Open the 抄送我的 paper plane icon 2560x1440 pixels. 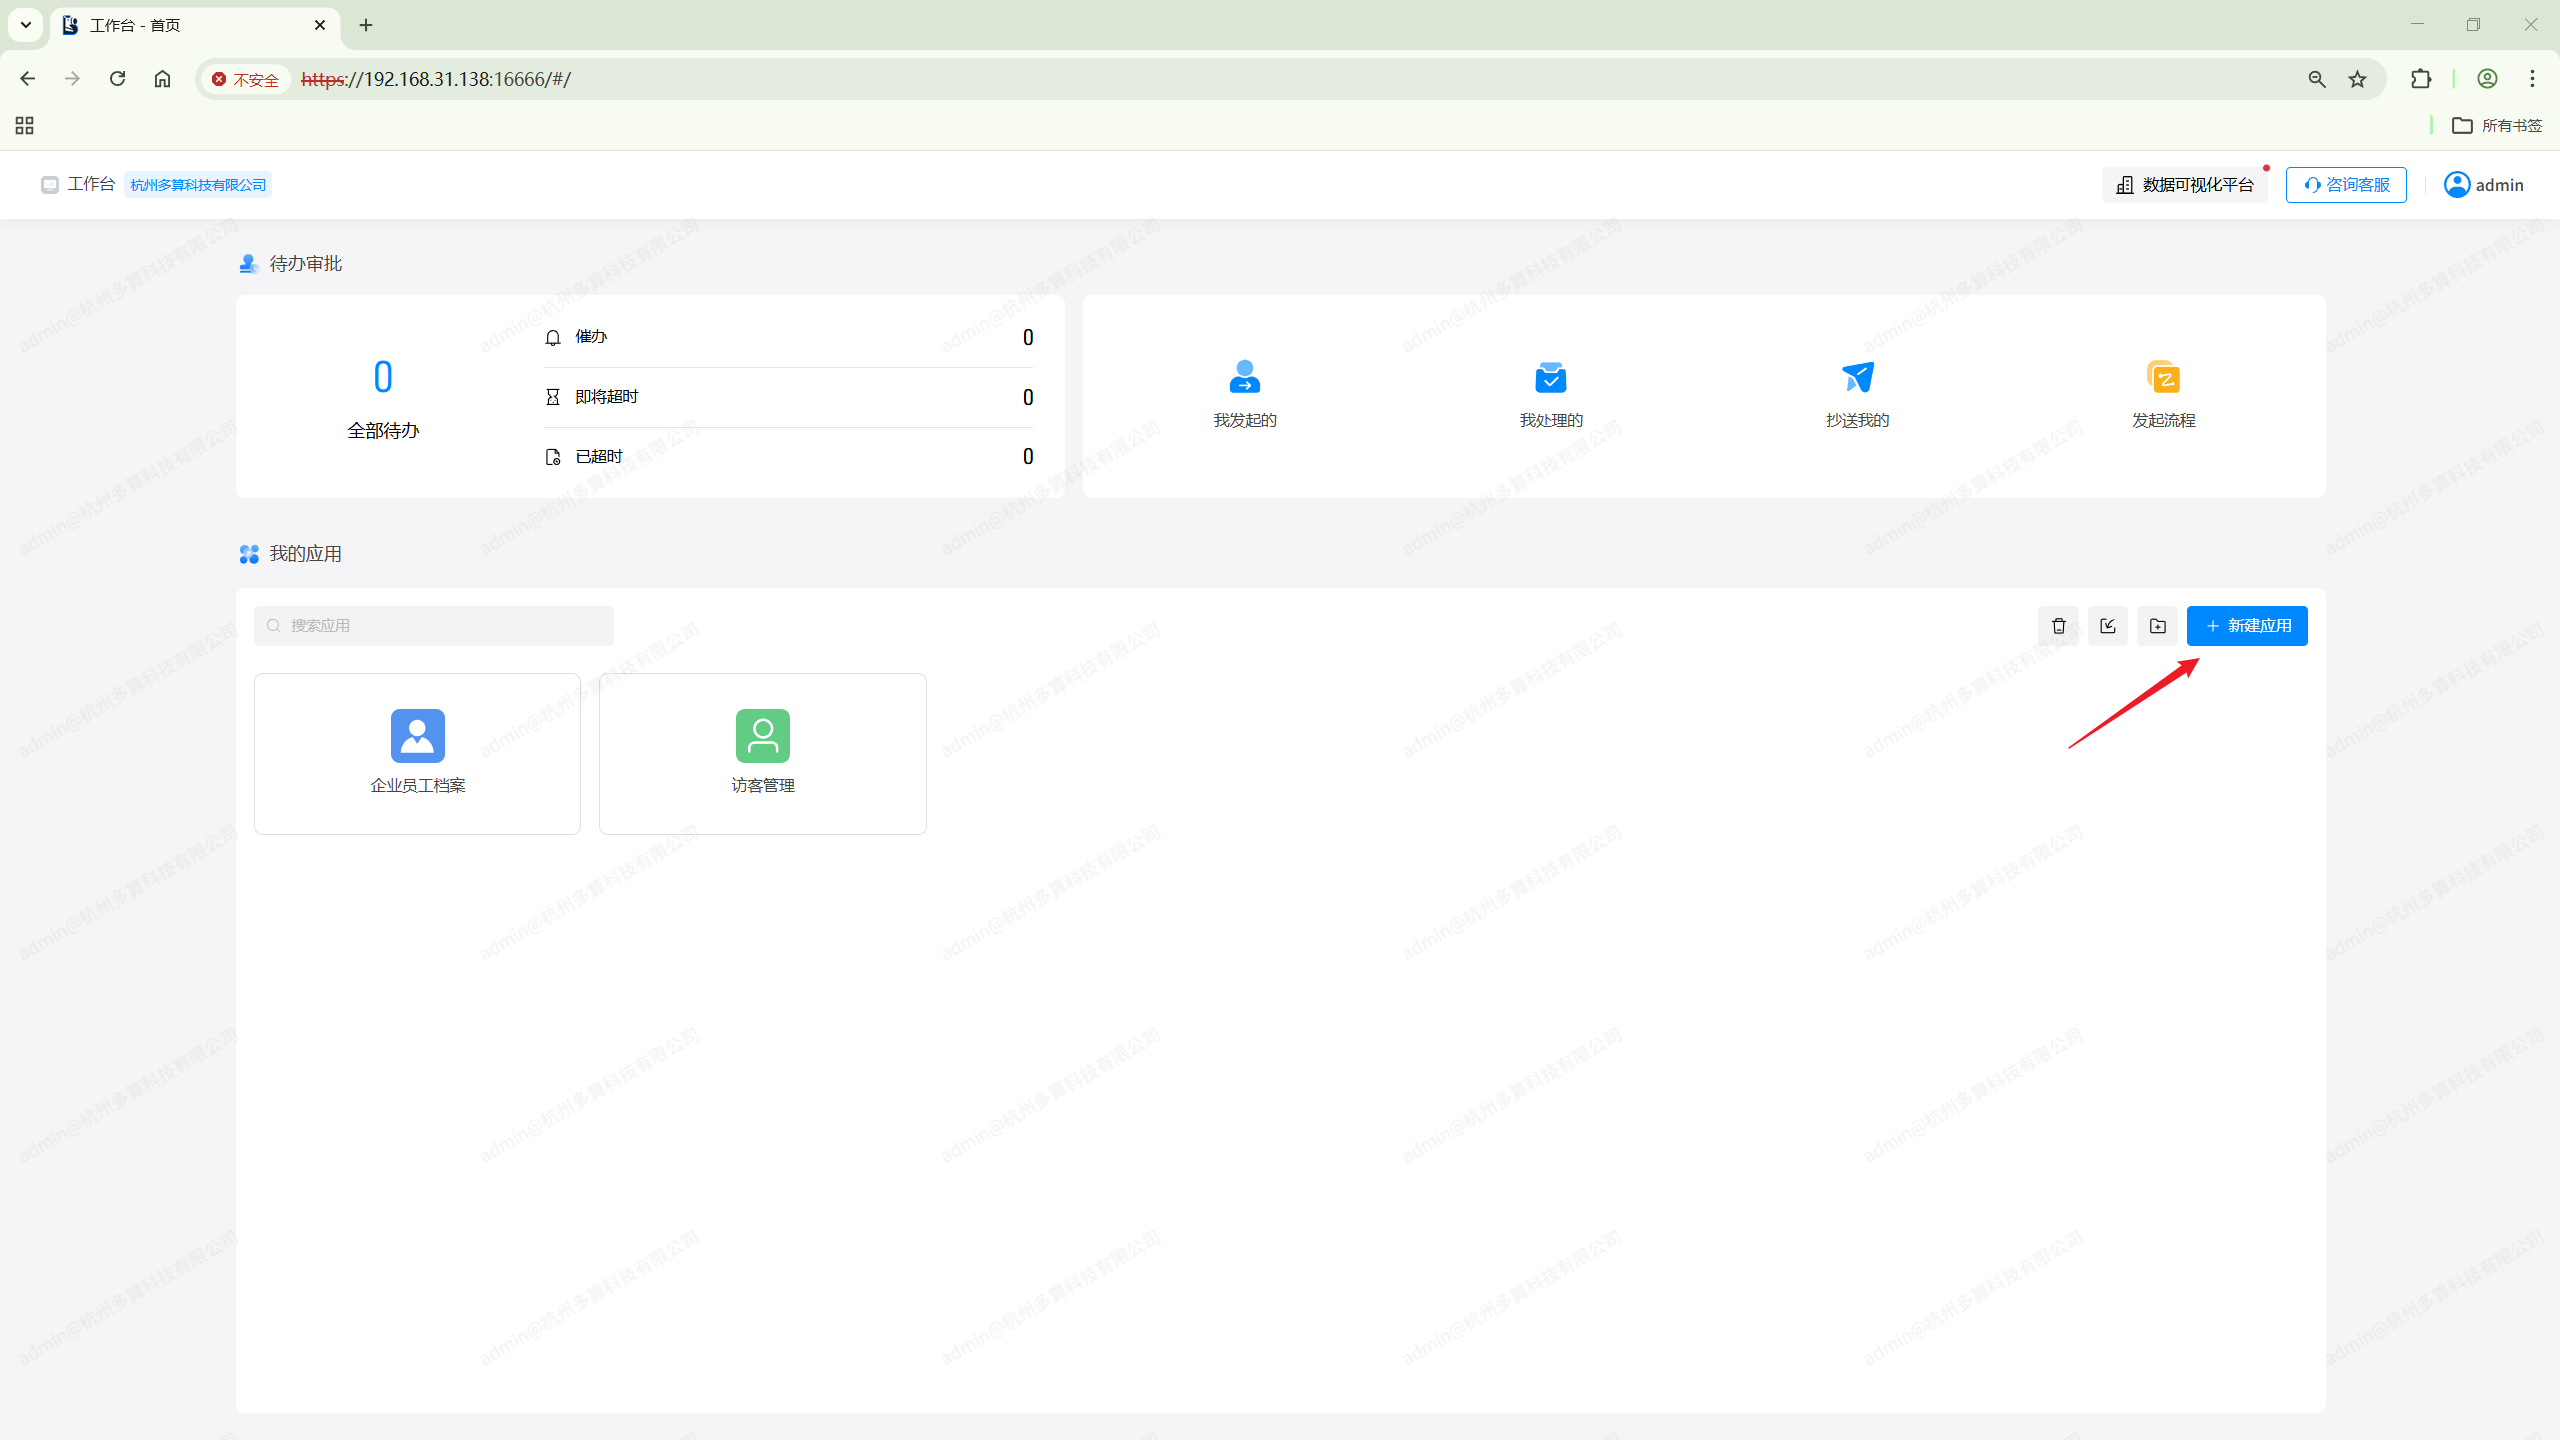(x=1857, y=378)
